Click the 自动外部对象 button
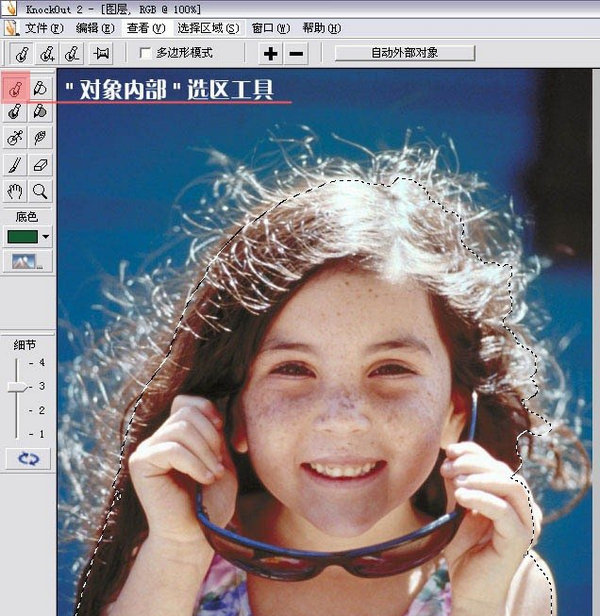 (x=405, y=53)
